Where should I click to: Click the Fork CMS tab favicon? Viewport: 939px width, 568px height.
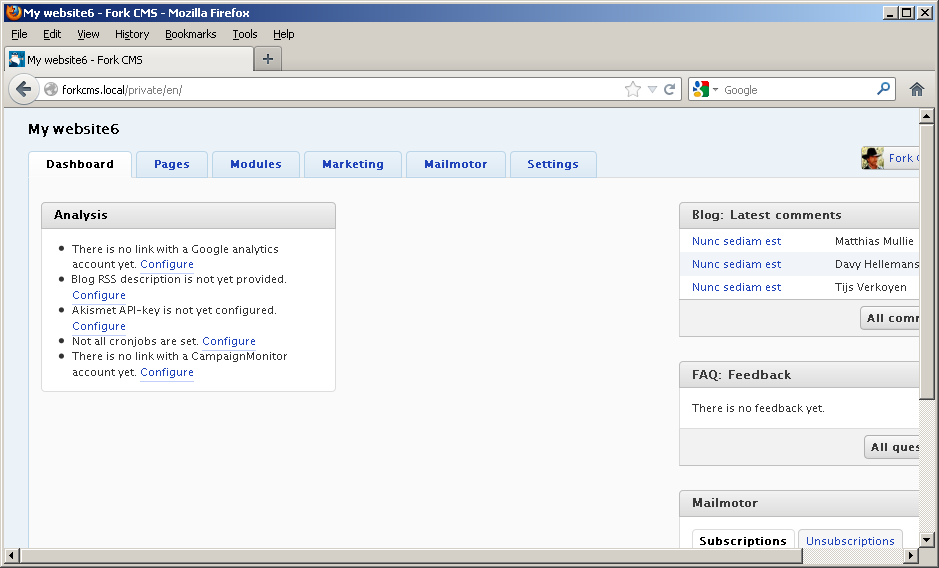point(17,60)
